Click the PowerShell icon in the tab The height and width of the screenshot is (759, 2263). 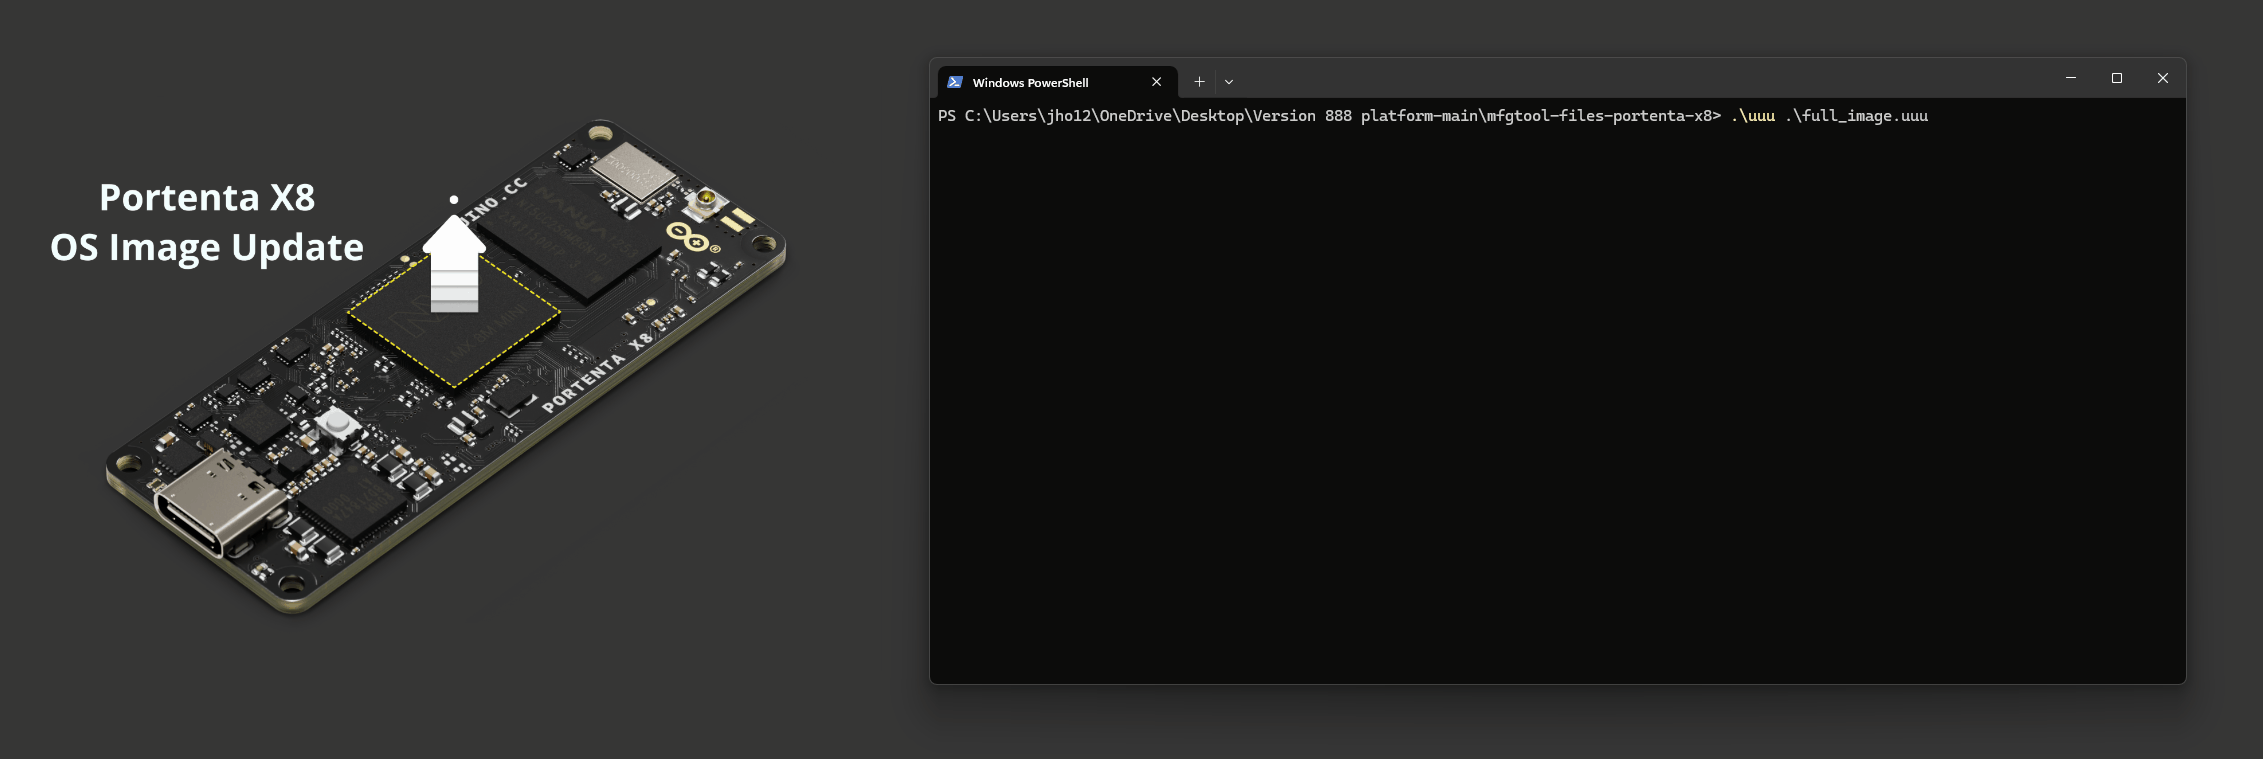(955, 82)
